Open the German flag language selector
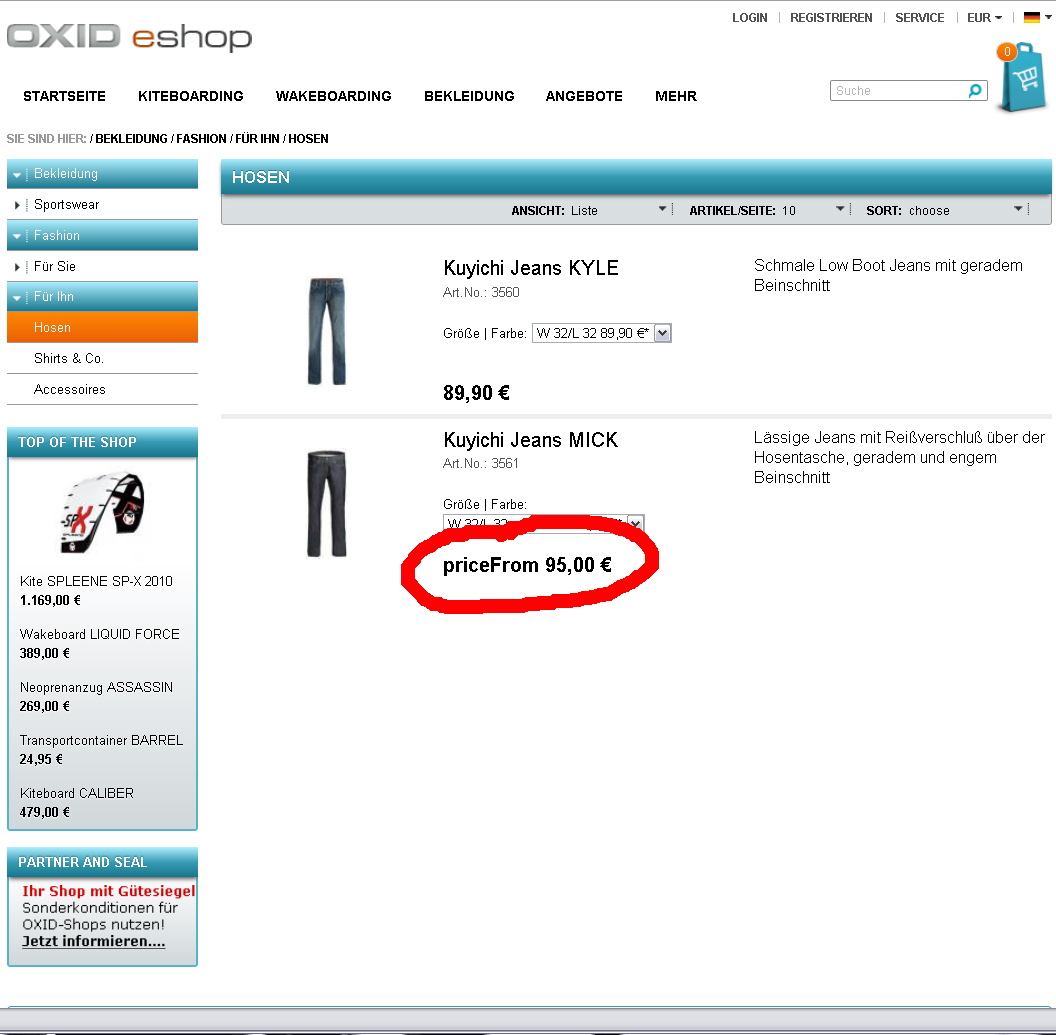Screen dimensions: 1056x1035 (x=1037, y=18)
